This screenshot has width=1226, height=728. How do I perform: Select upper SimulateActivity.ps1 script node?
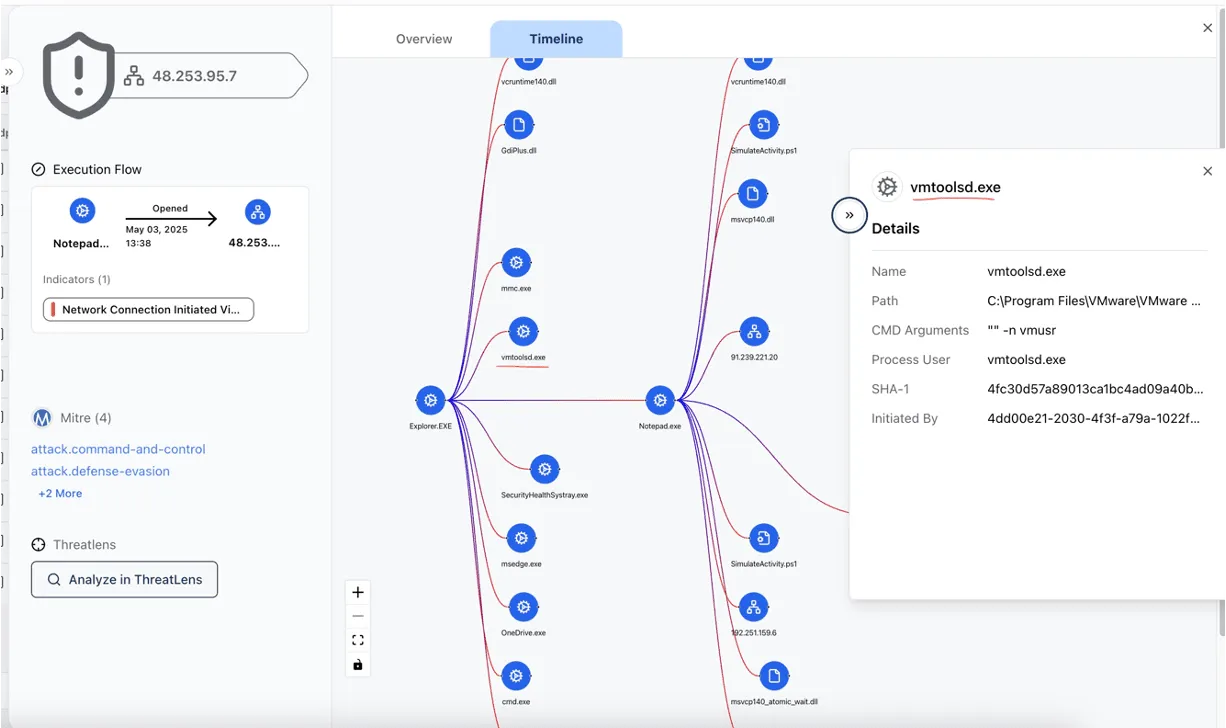763,125
